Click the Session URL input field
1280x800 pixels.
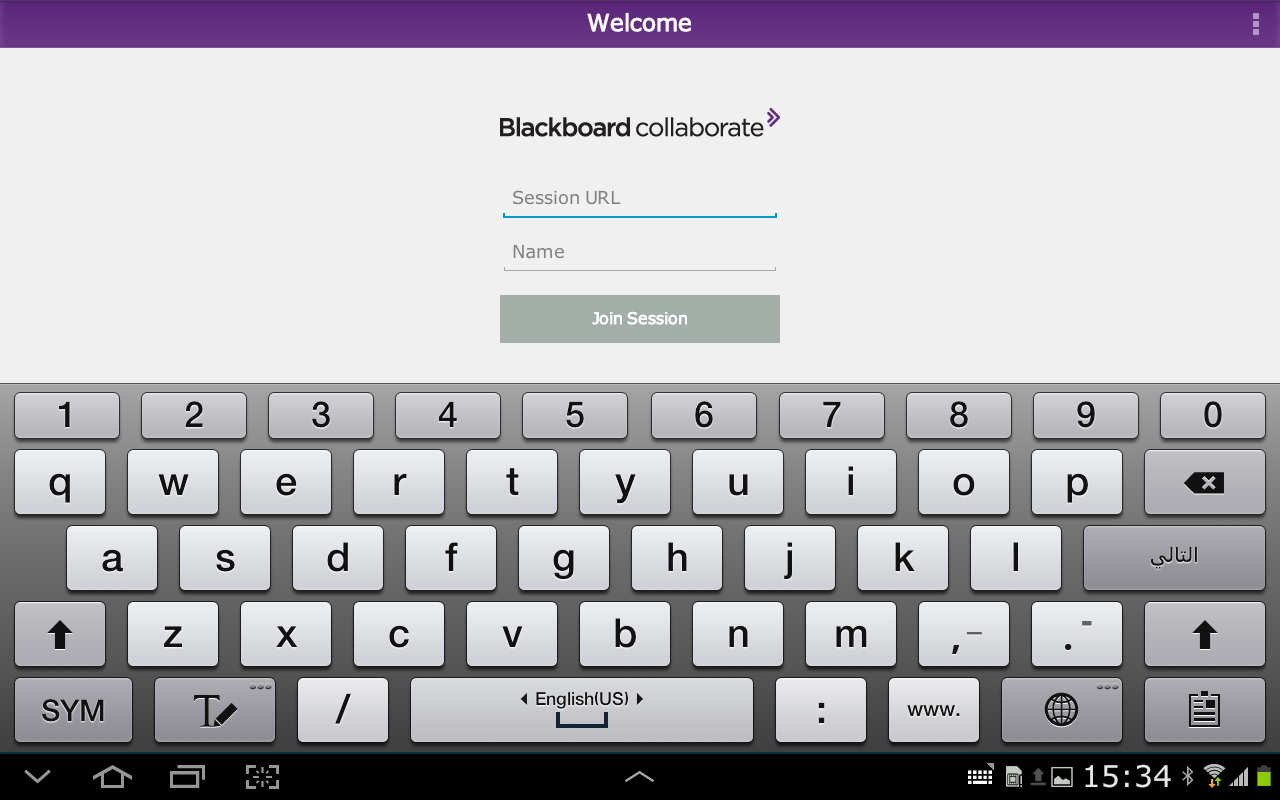(640, 198)
